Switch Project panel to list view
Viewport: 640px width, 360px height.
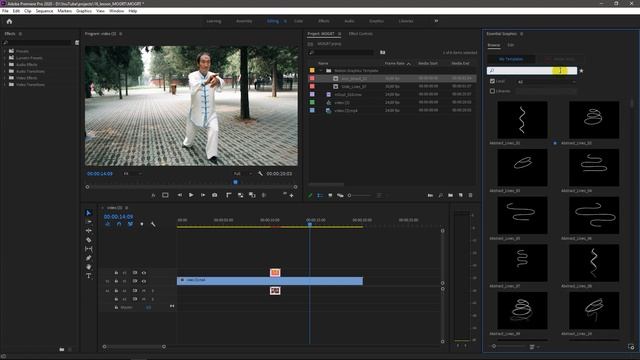point(320,196)
